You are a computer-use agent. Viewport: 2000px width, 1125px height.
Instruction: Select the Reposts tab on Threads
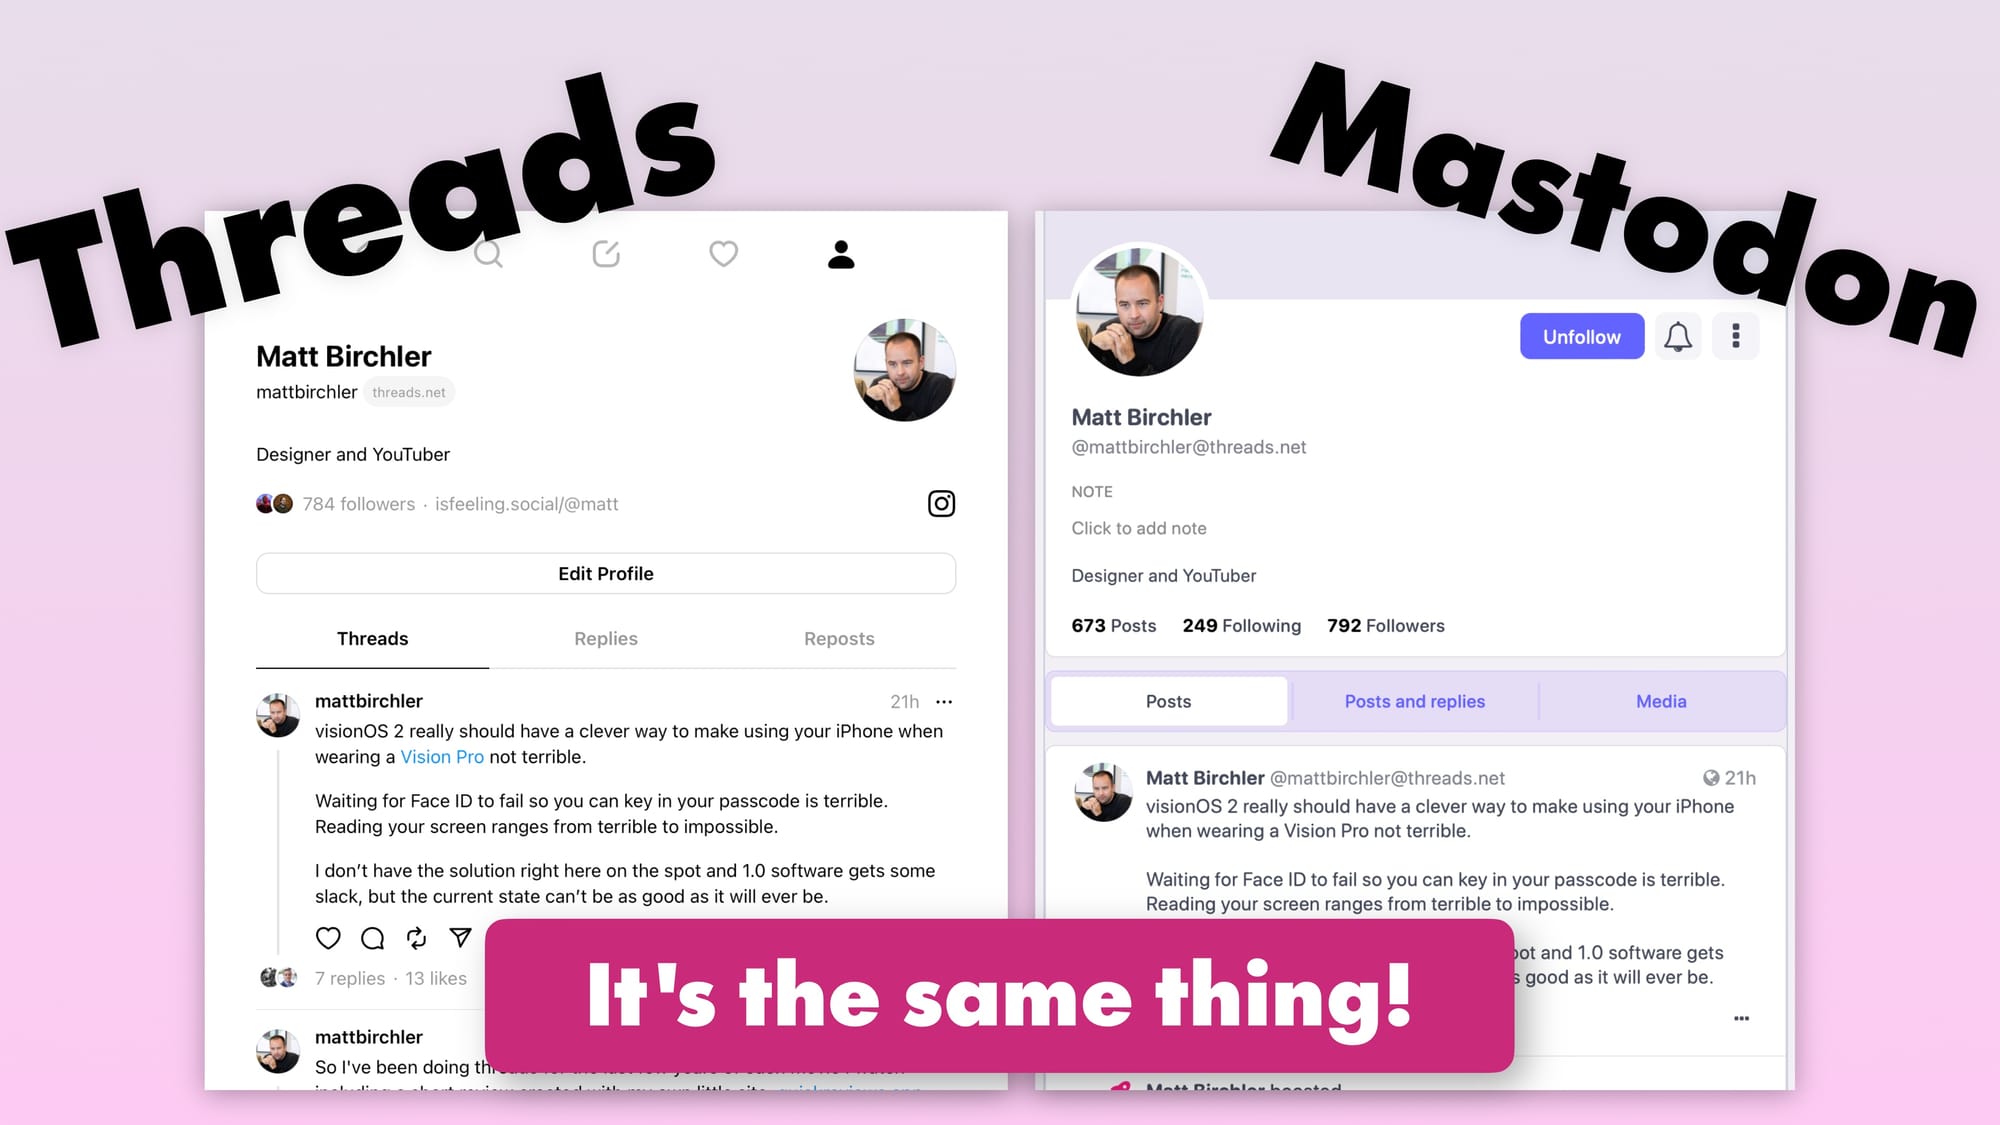(x=839, y=637)
